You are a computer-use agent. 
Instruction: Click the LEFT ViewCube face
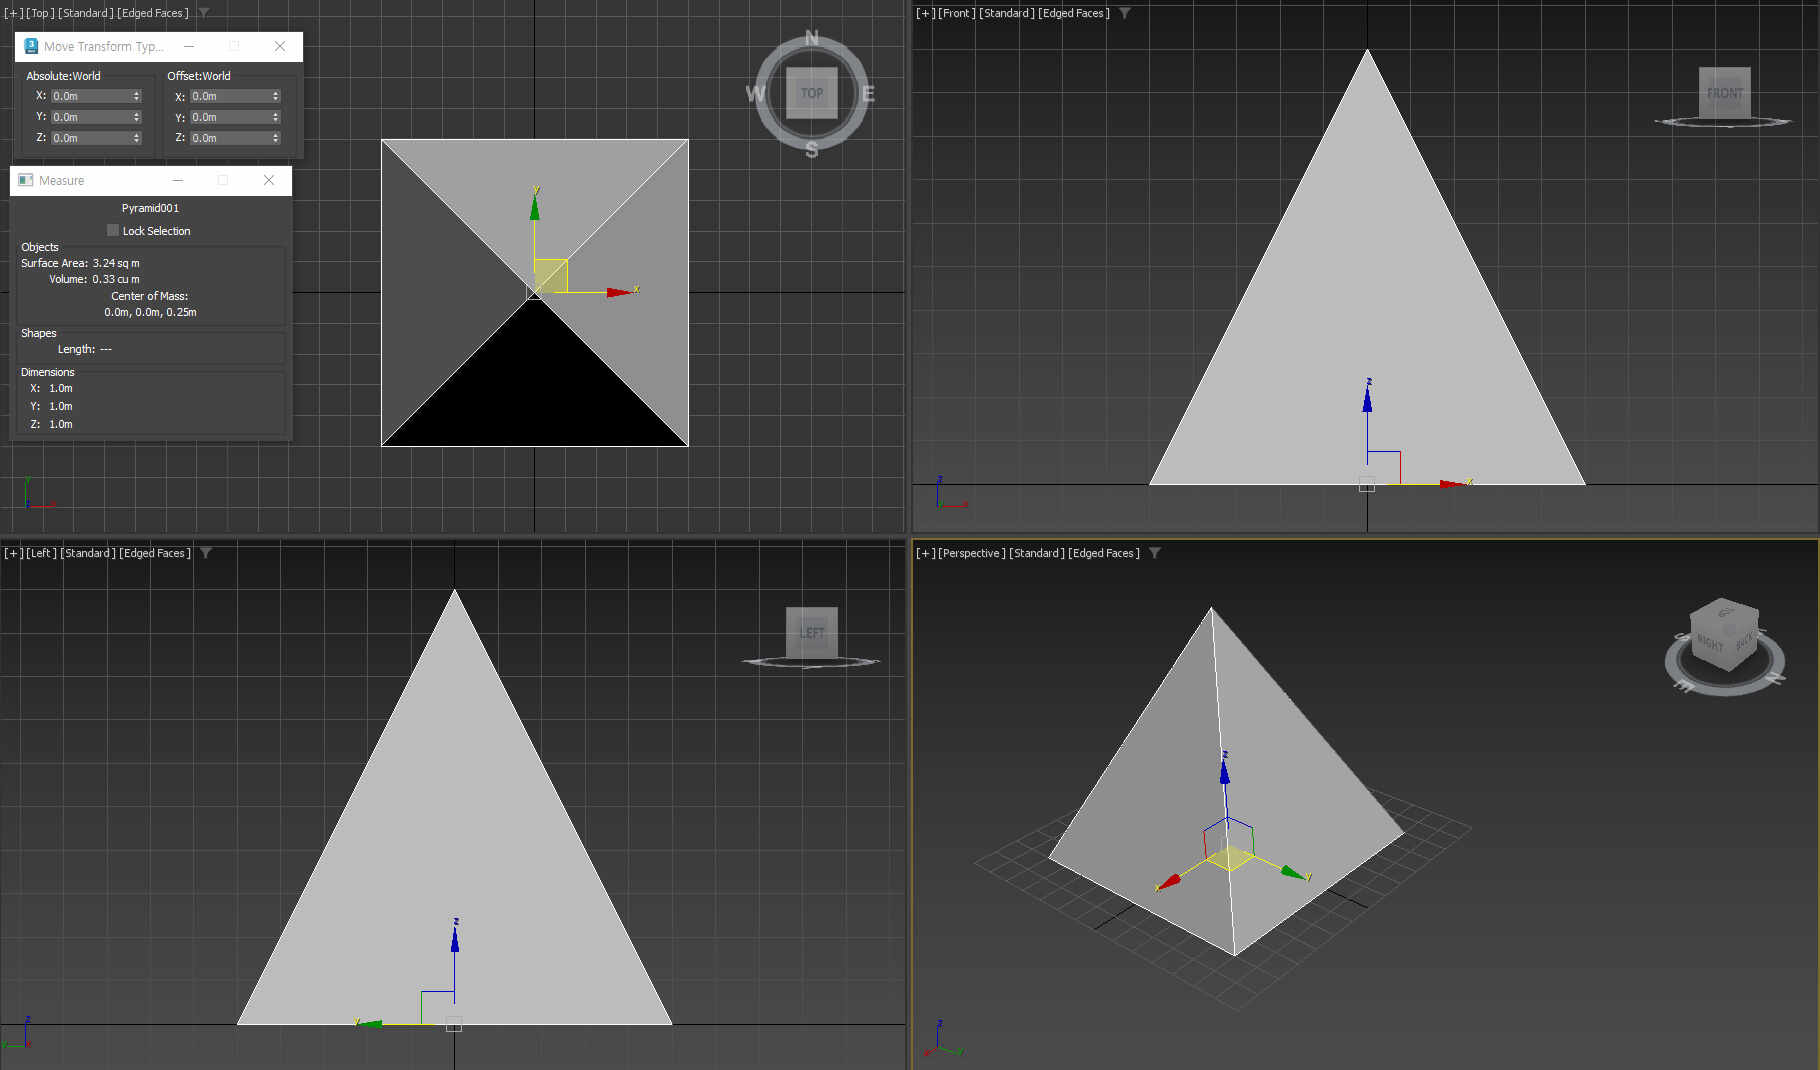pyautogui.click(x=811, y=632)
